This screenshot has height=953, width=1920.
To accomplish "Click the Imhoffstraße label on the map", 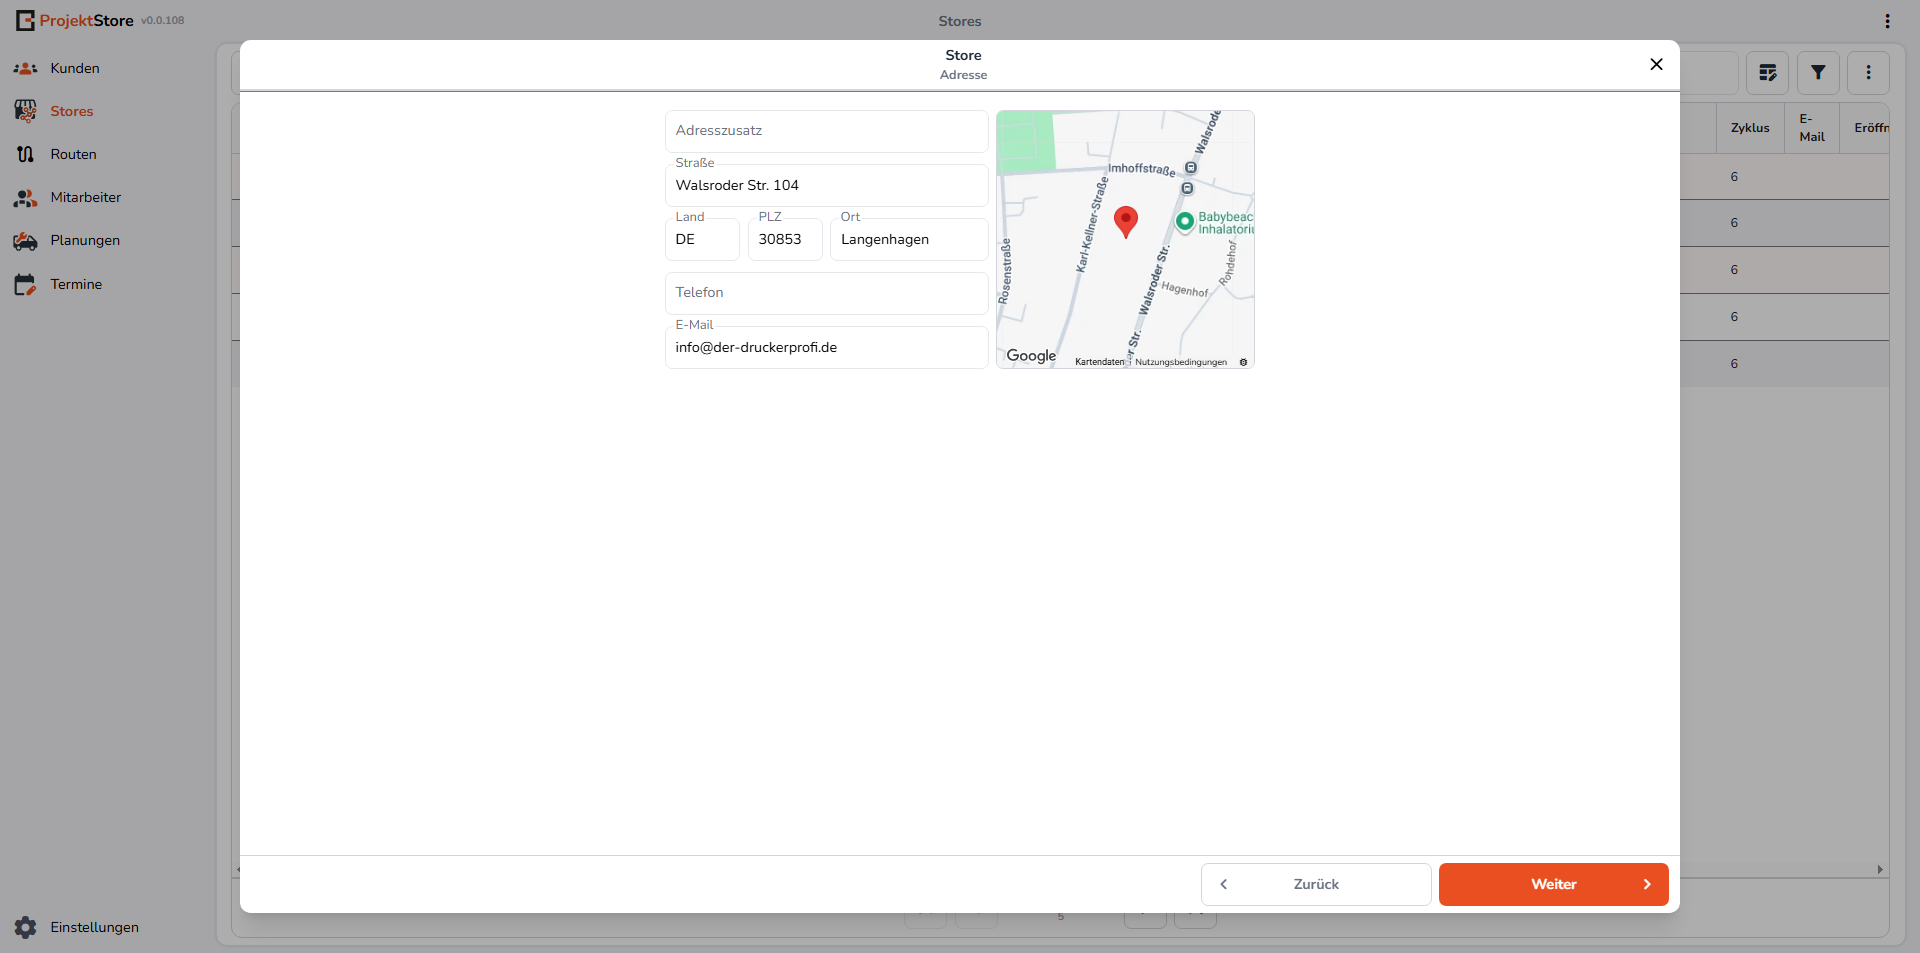I will pos(1142,169).
